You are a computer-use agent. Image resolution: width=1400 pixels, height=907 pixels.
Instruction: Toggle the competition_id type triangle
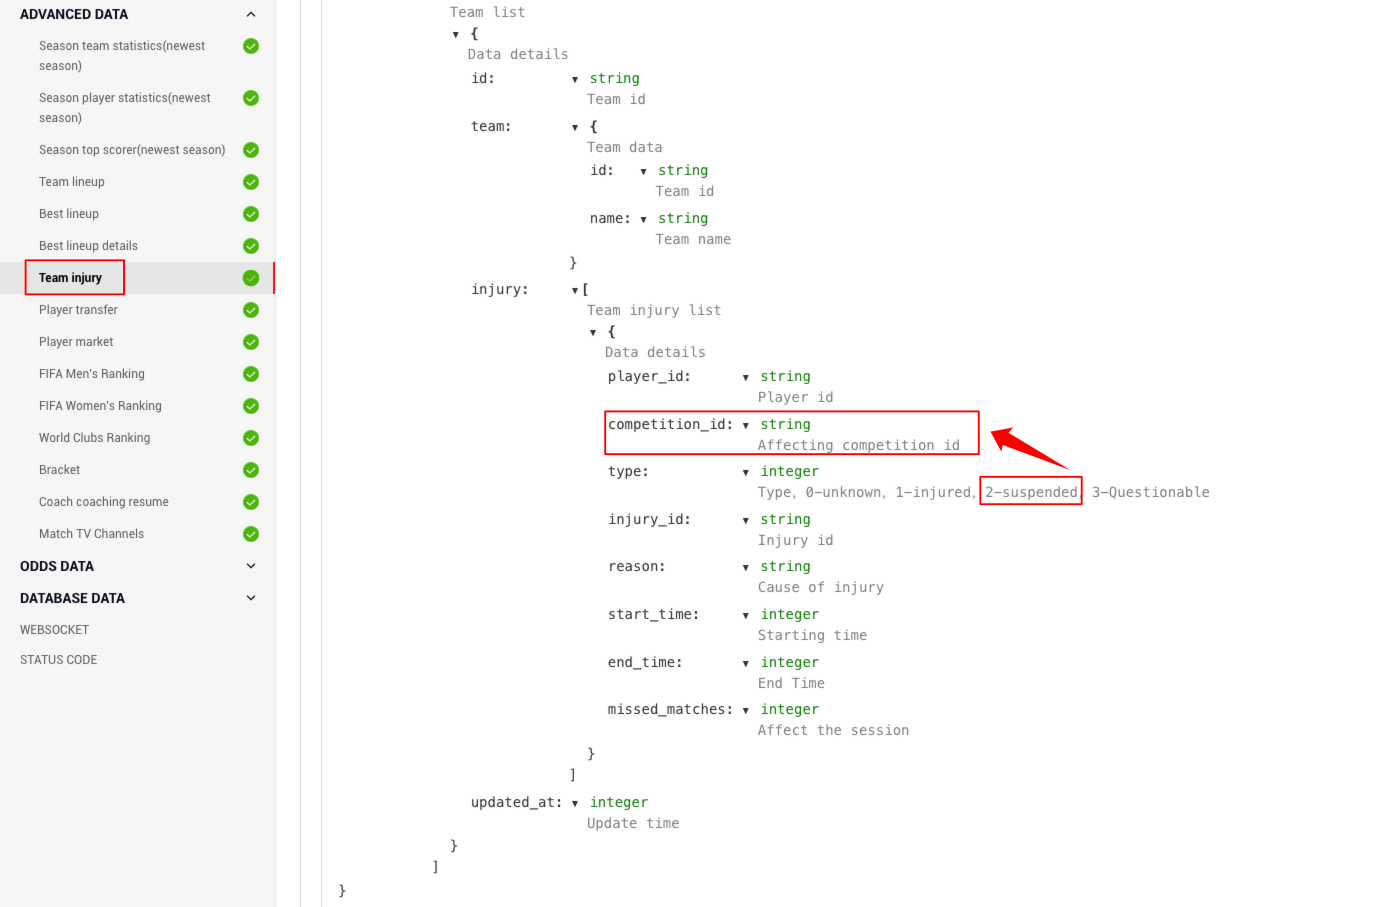[x=746, y=425]
